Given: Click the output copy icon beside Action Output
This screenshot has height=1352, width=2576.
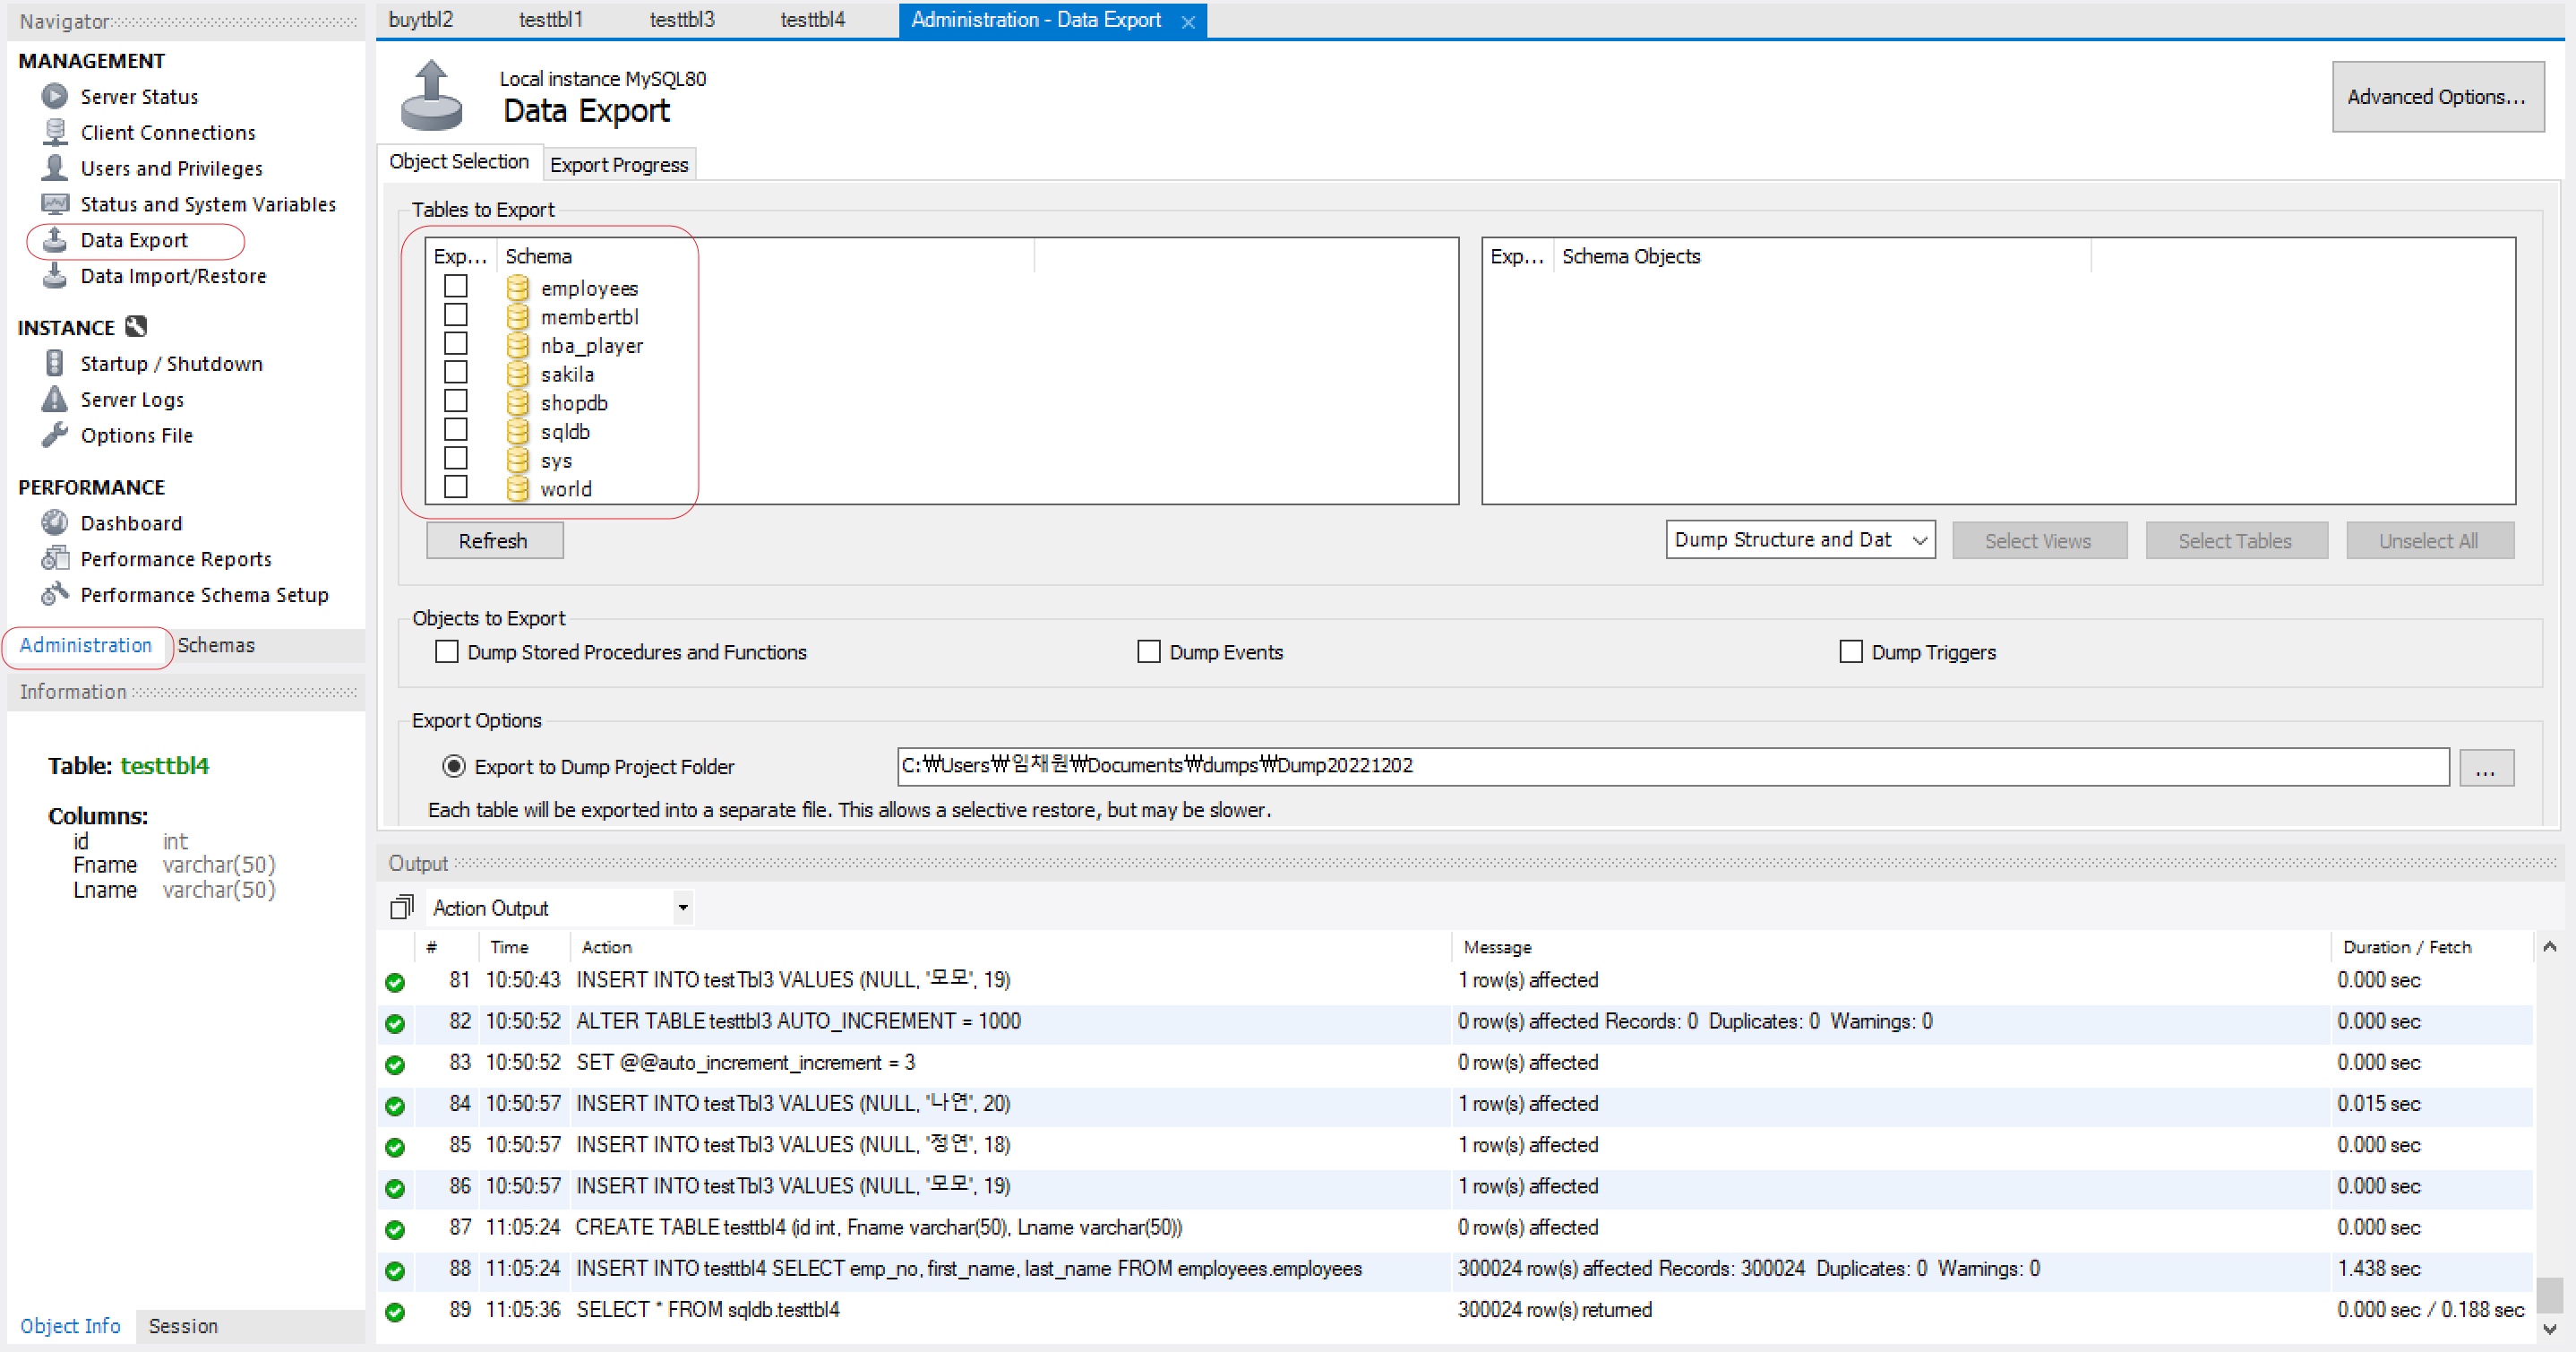Looking at the screenshot, I should (x=401, y=907).
